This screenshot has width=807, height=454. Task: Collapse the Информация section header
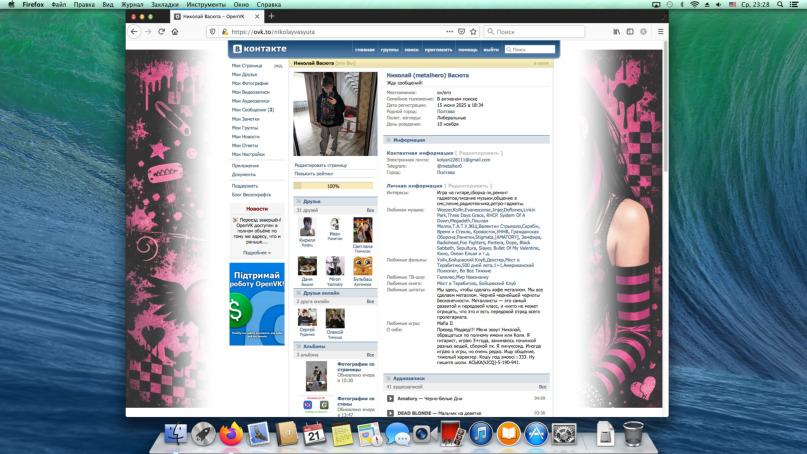466,140
